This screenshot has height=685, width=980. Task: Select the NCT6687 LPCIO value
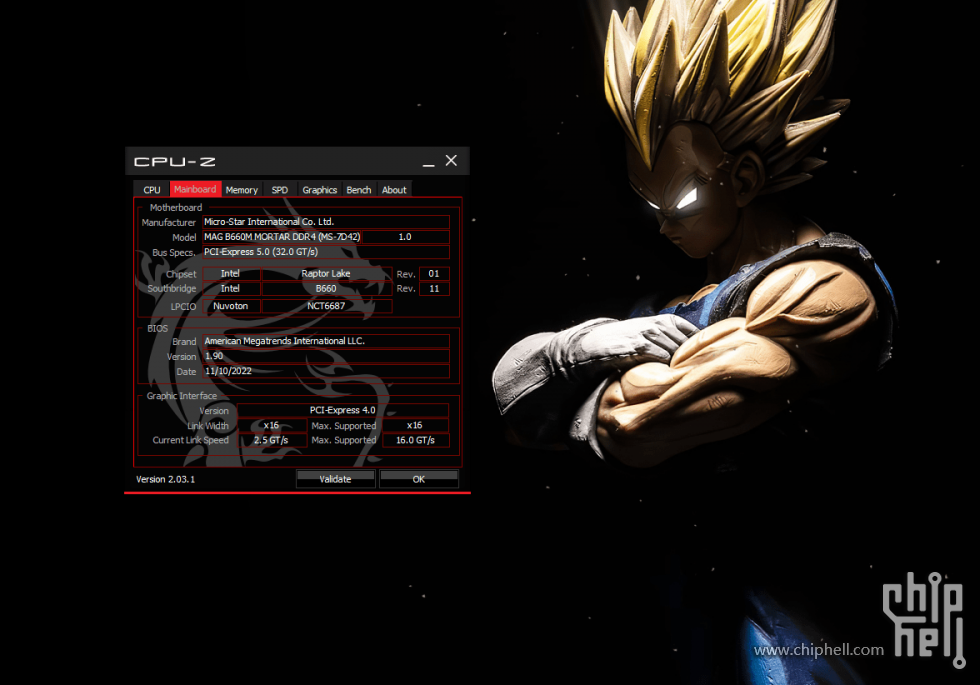click(x=326, y=306)
